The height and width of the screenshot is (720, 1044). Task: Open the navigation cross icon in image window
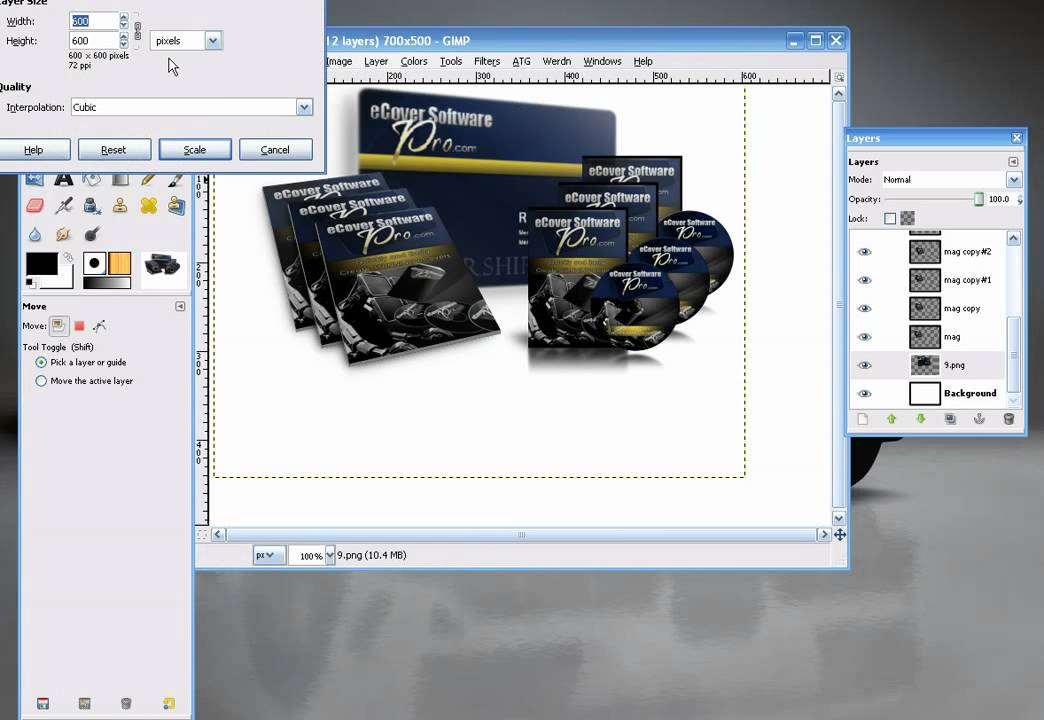click(840, 535)
